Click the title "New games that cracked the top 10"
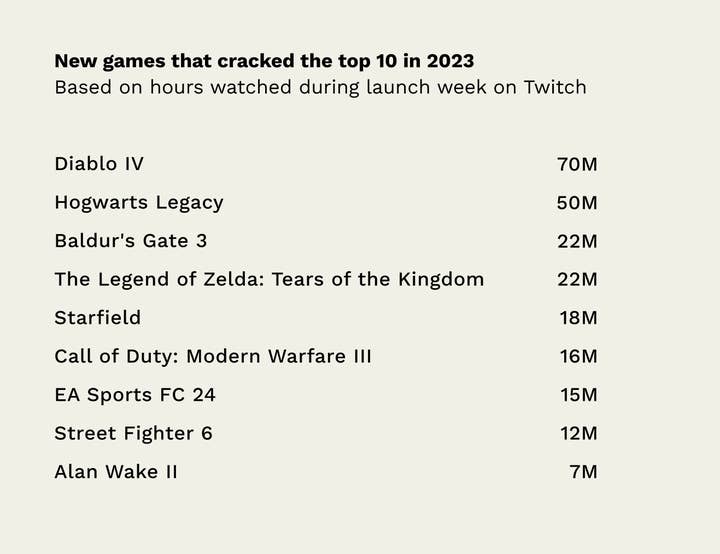Viewport: 720px width, 554px height. pos(264,61)
